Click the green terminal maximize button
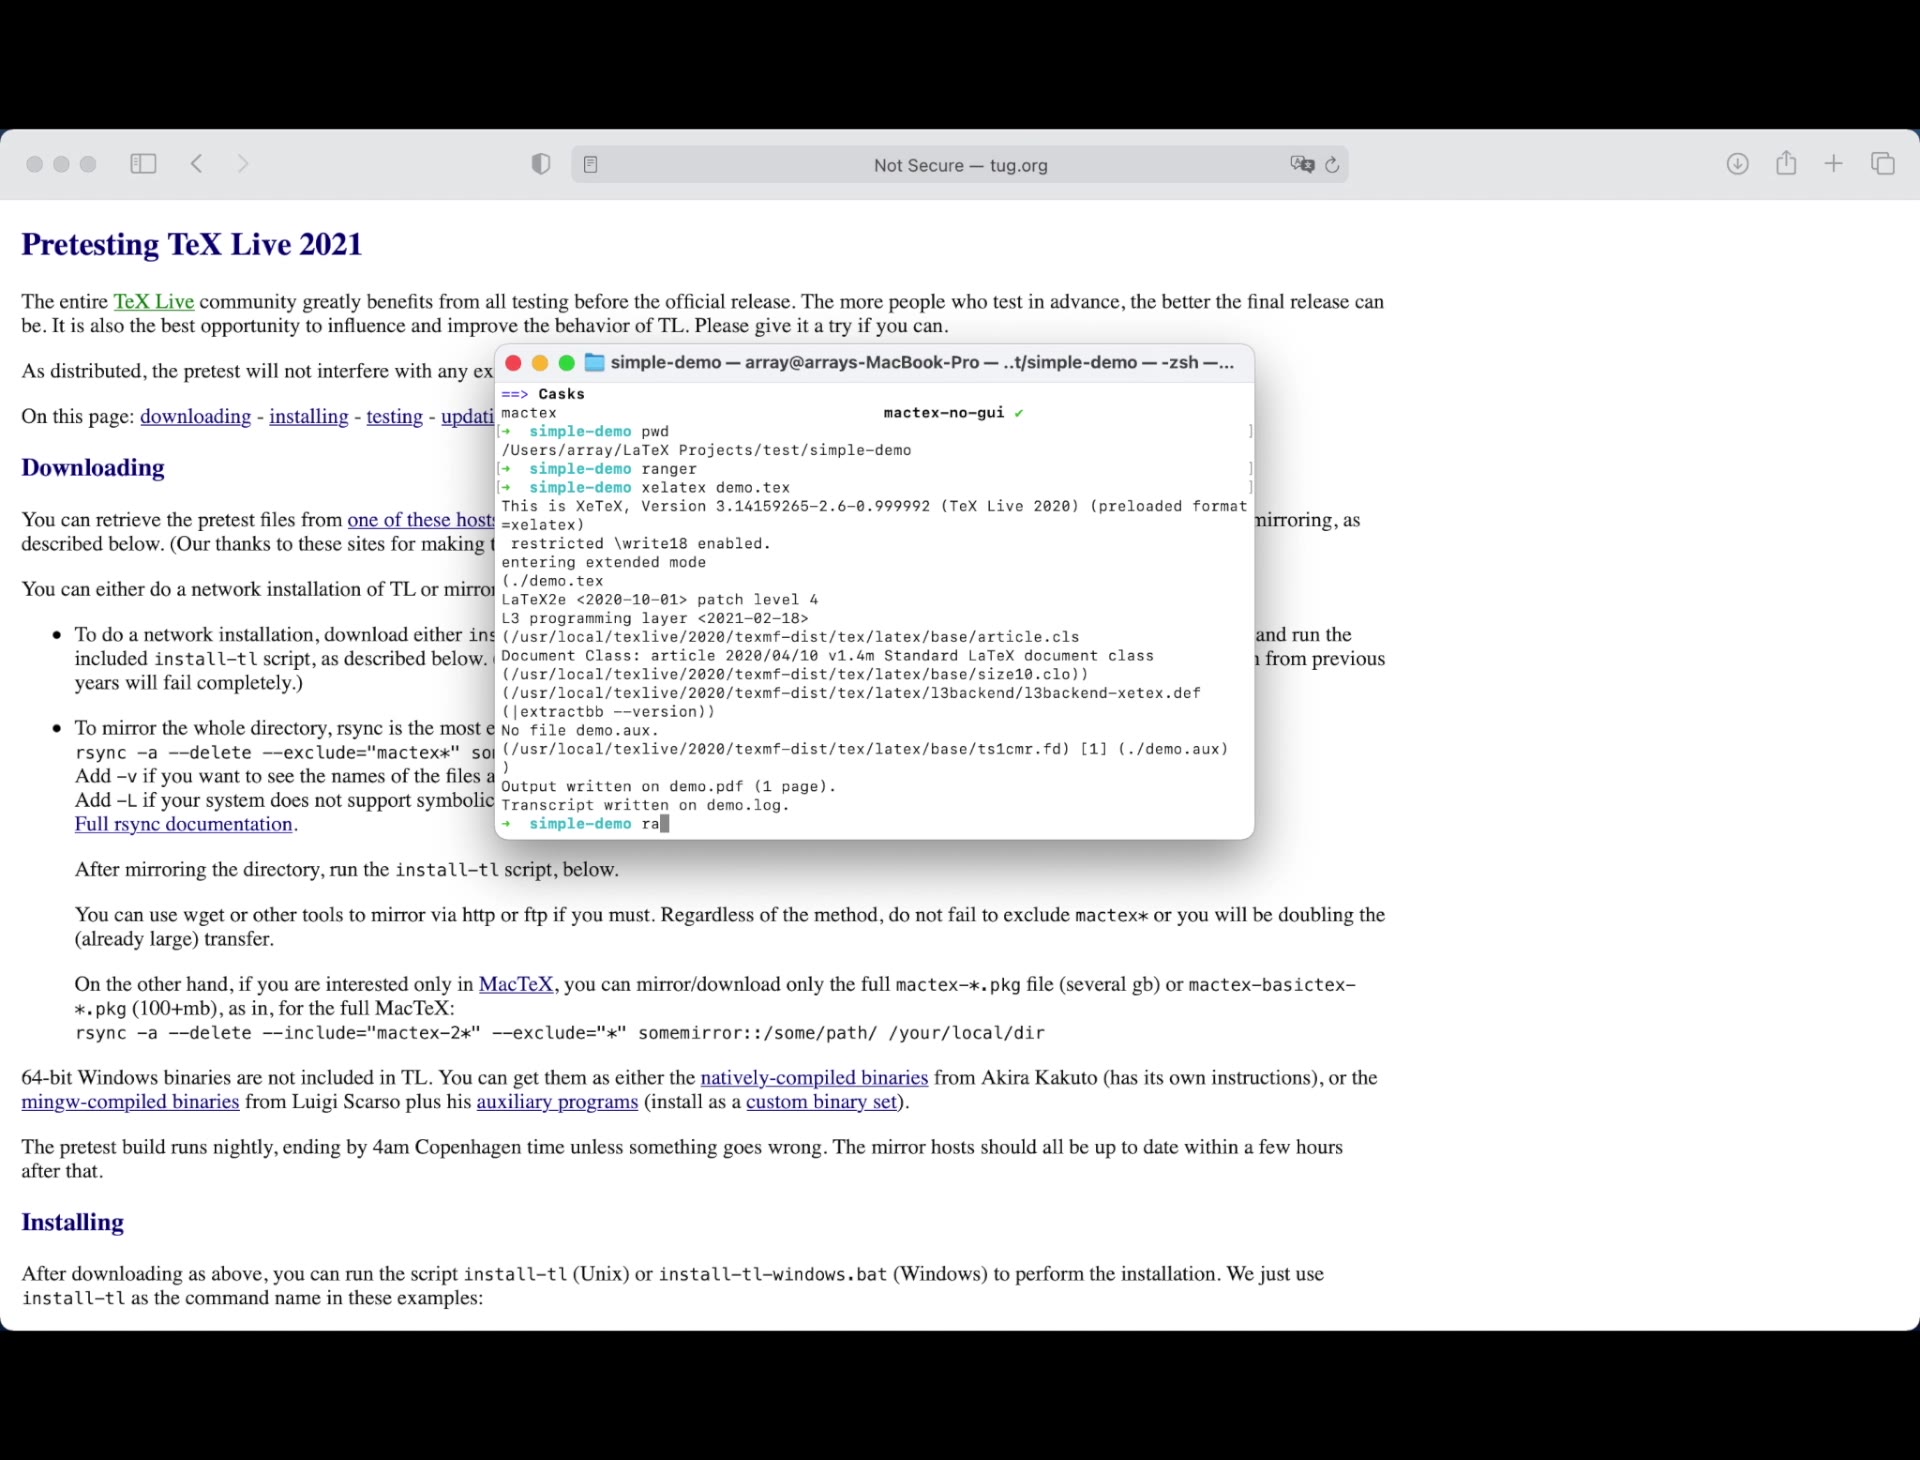The width and height of the screenshot is (1920, 1460). [569, 362]
